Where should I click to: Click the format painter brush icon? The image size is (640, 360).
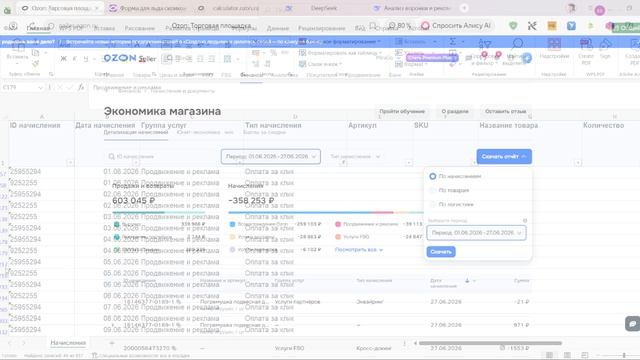[x=36, y=63]
